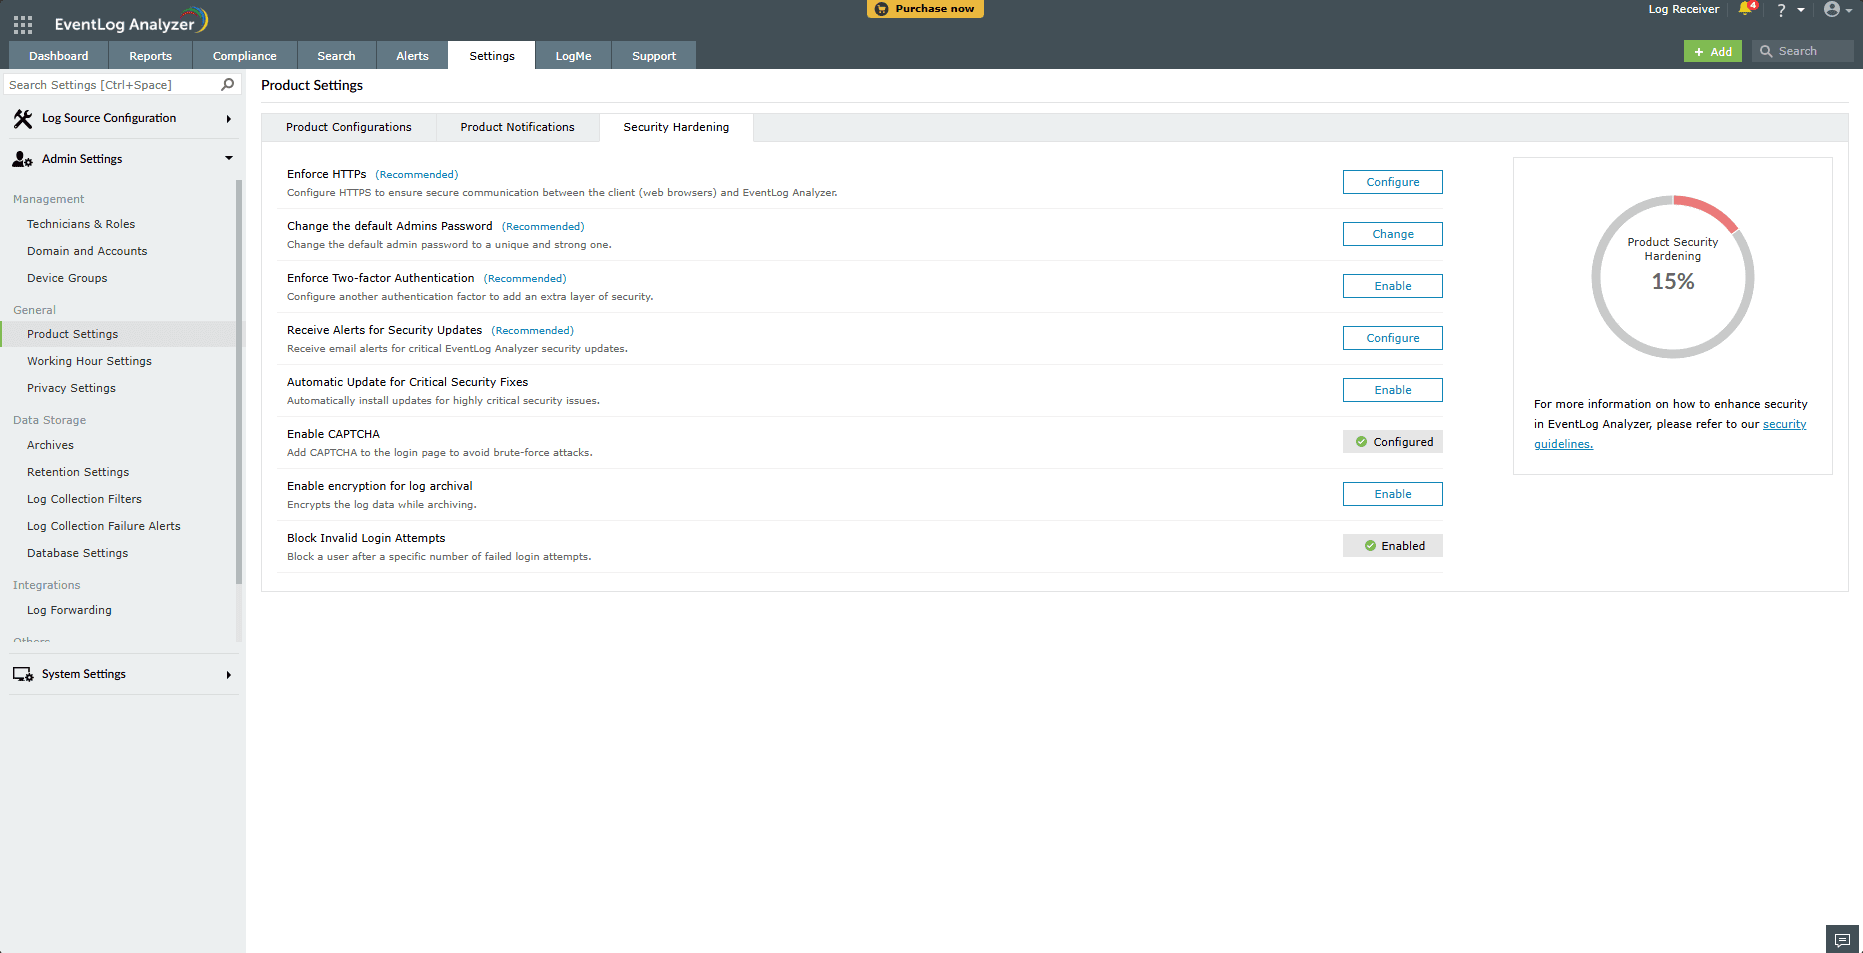Click the help question mark icon
The width and height of the screenshot is (1863, 953).
click(1781, 10)
